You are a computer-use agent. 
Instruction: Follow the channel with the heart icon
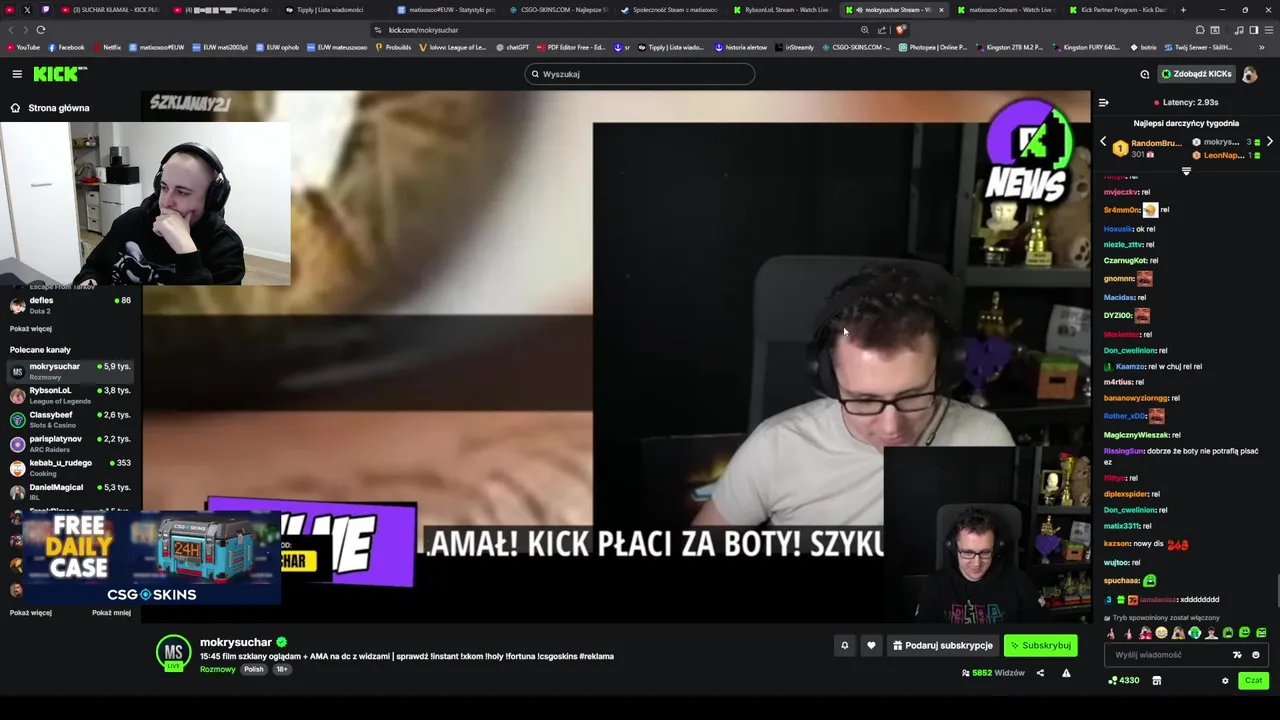pyautogui.click(x=871, y=646)
